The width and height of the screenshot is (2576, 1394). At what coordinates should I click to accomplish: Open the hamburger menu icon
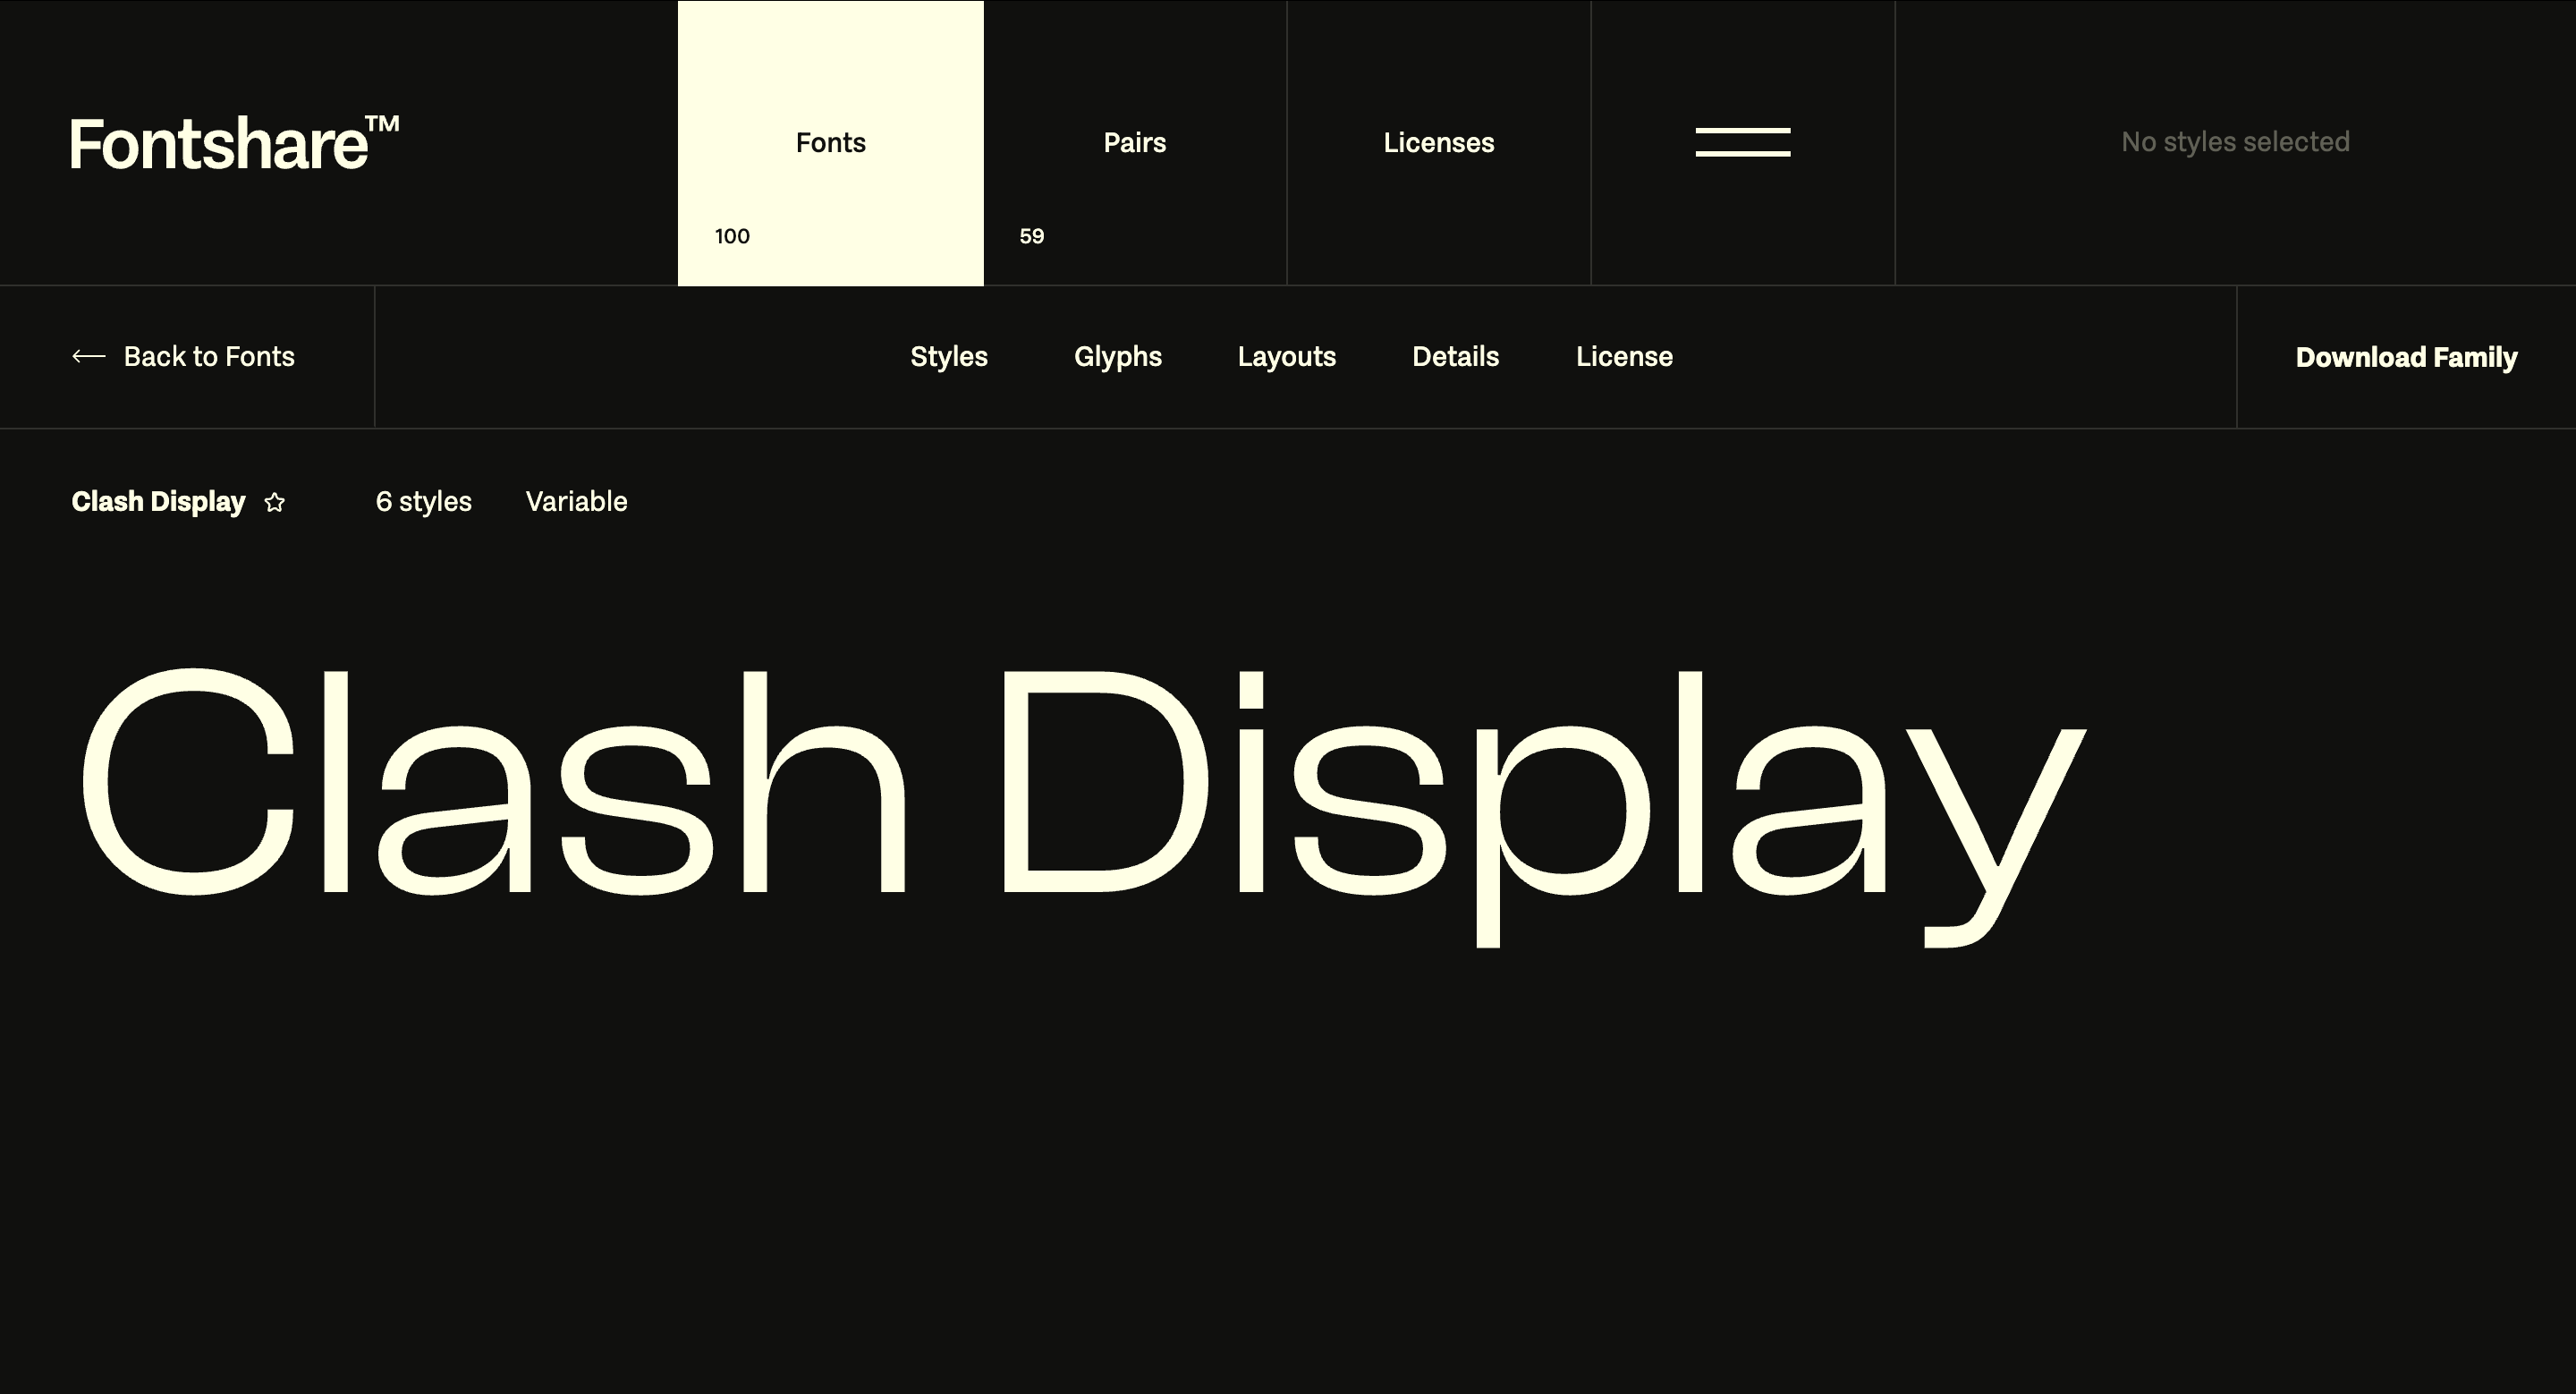[1742, 142]
